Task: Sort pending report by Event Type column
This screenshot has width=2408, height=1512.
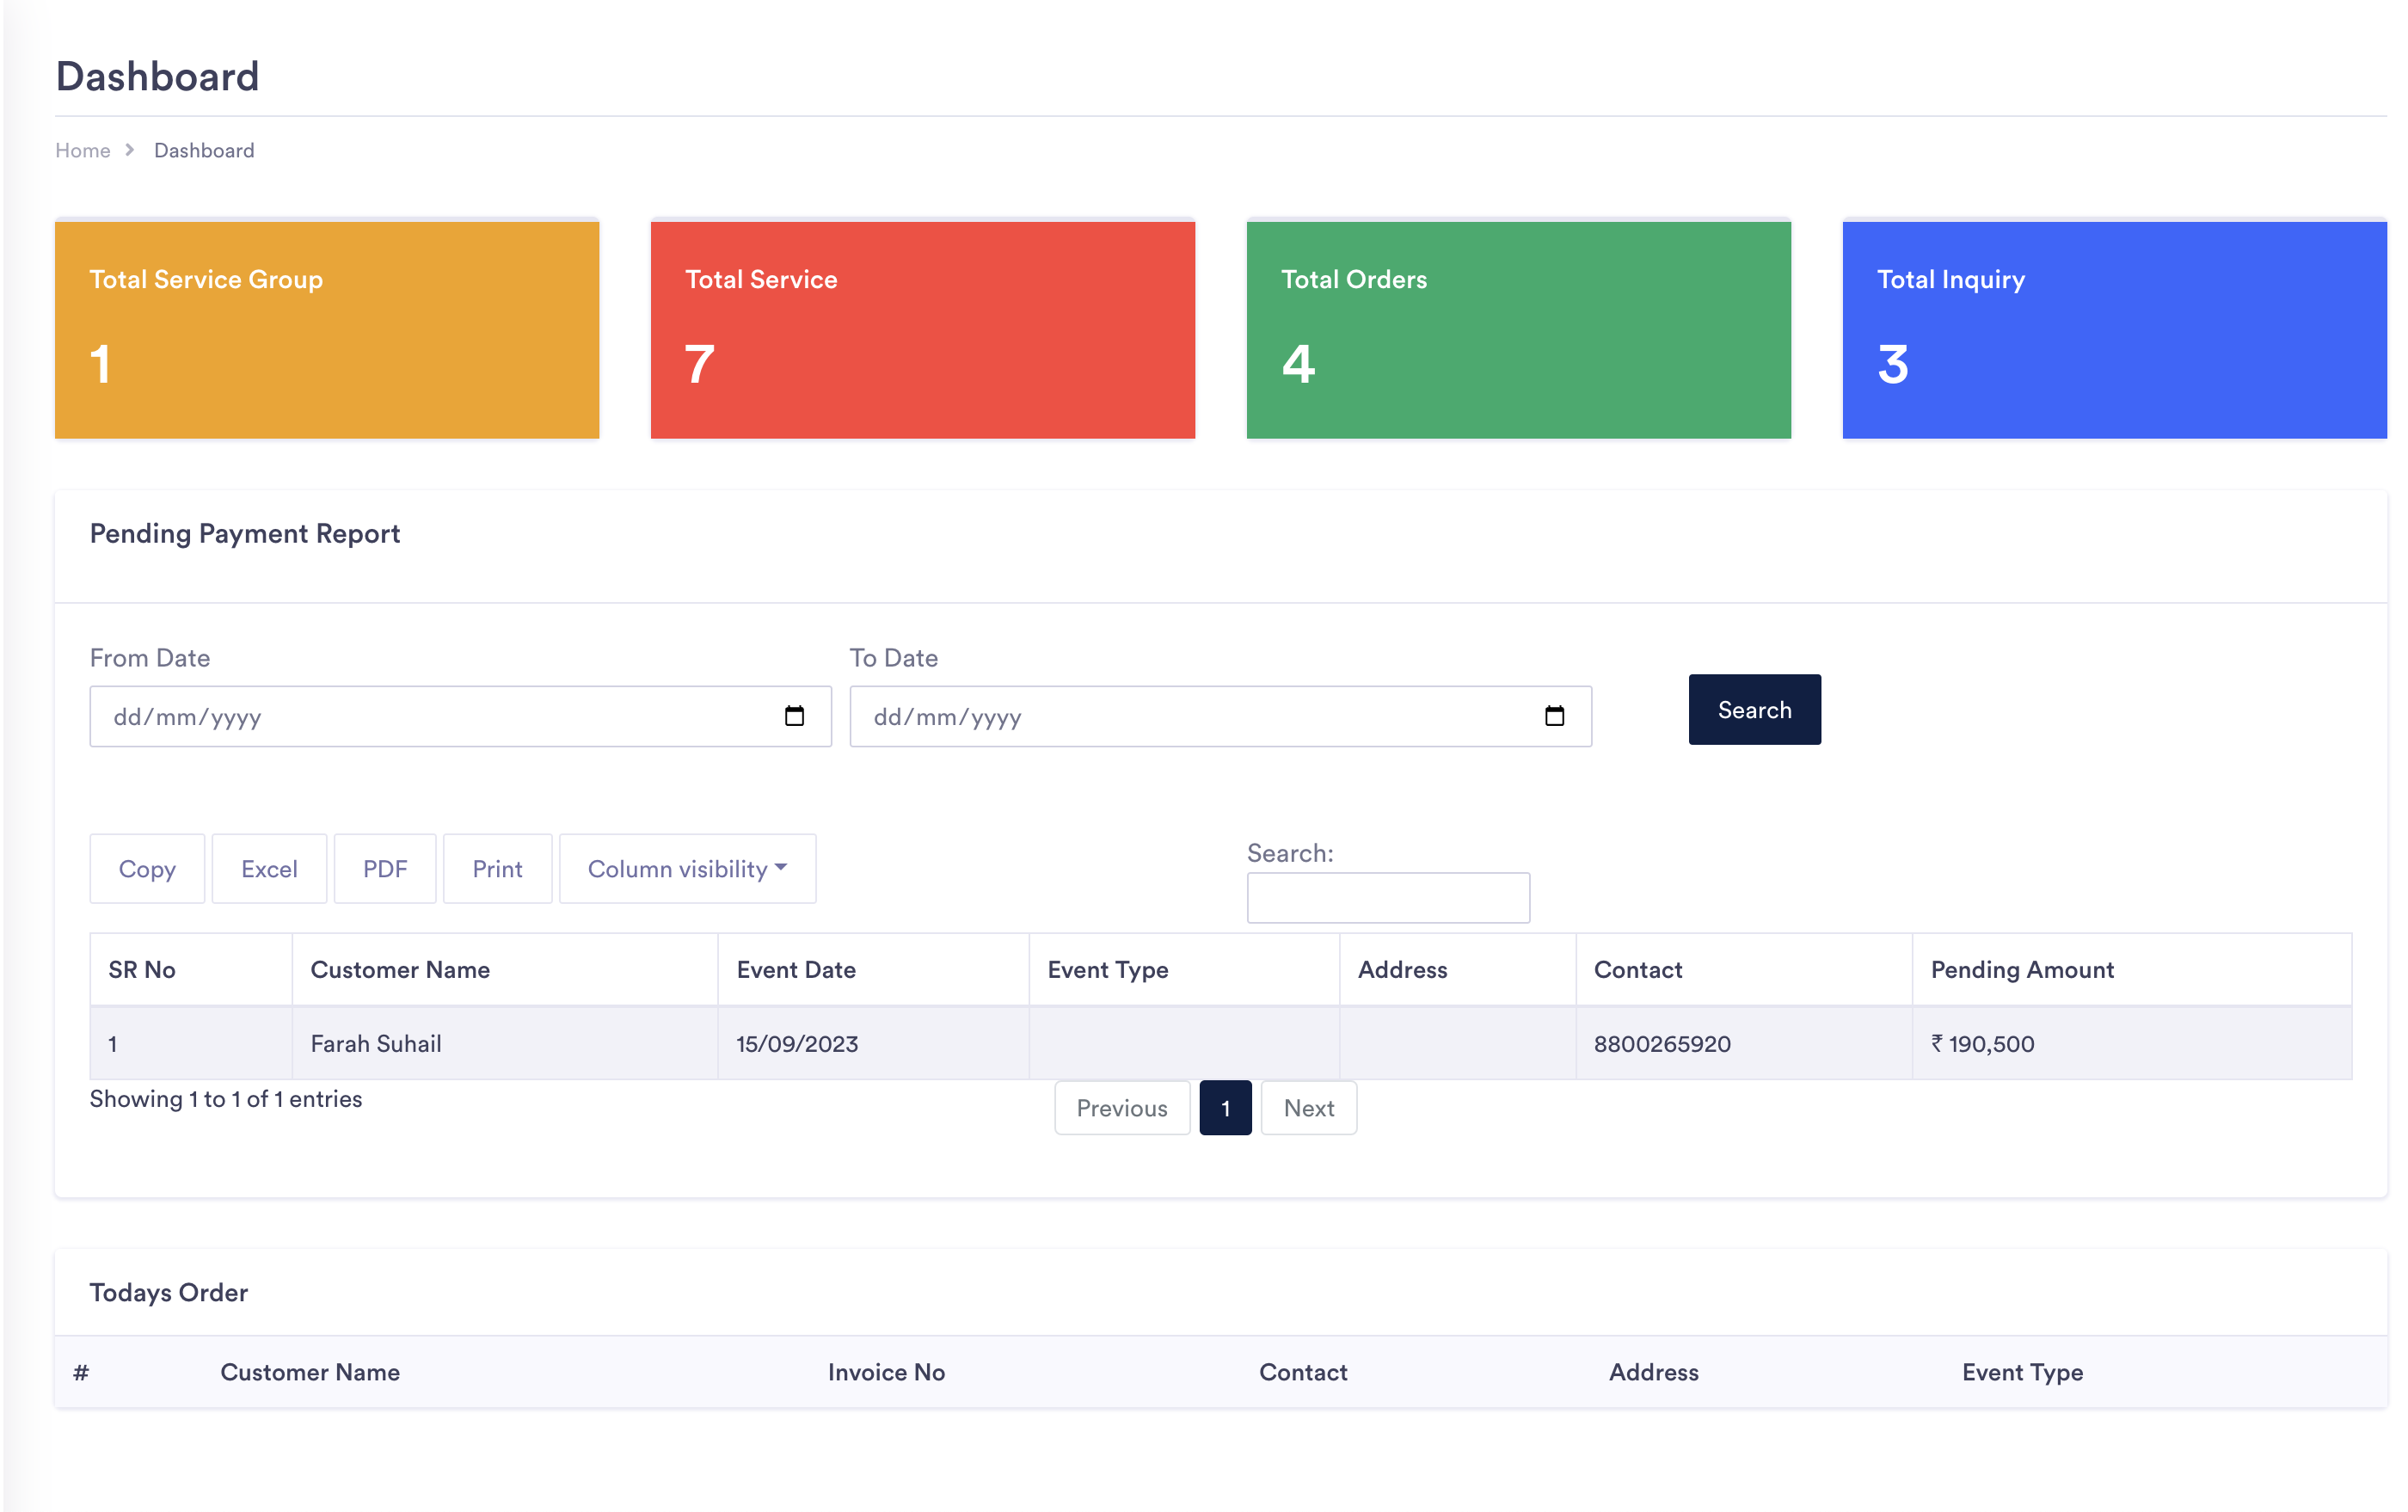Action: click(x=1184, y=969)
